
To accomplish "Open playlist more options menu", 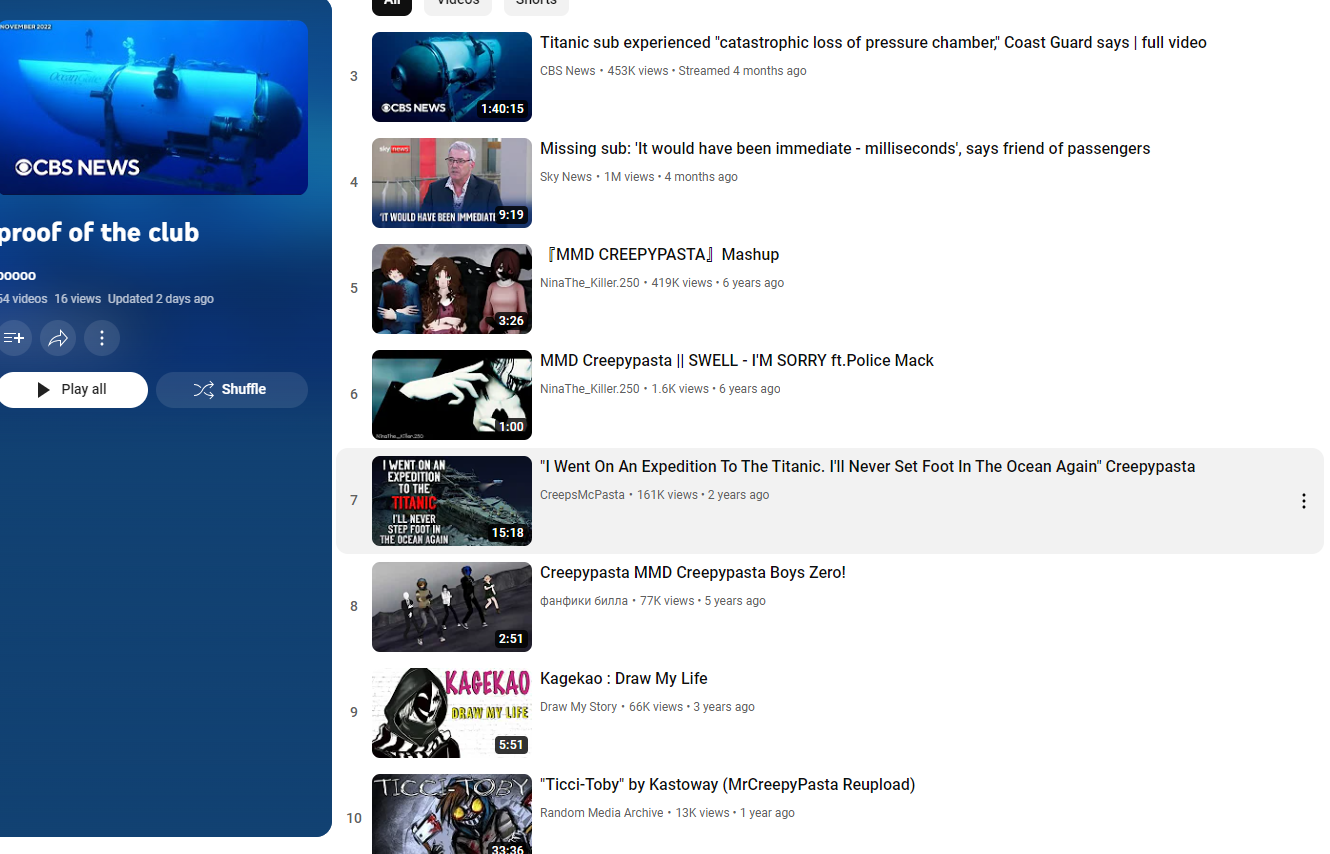I will [x=102, y=338].
